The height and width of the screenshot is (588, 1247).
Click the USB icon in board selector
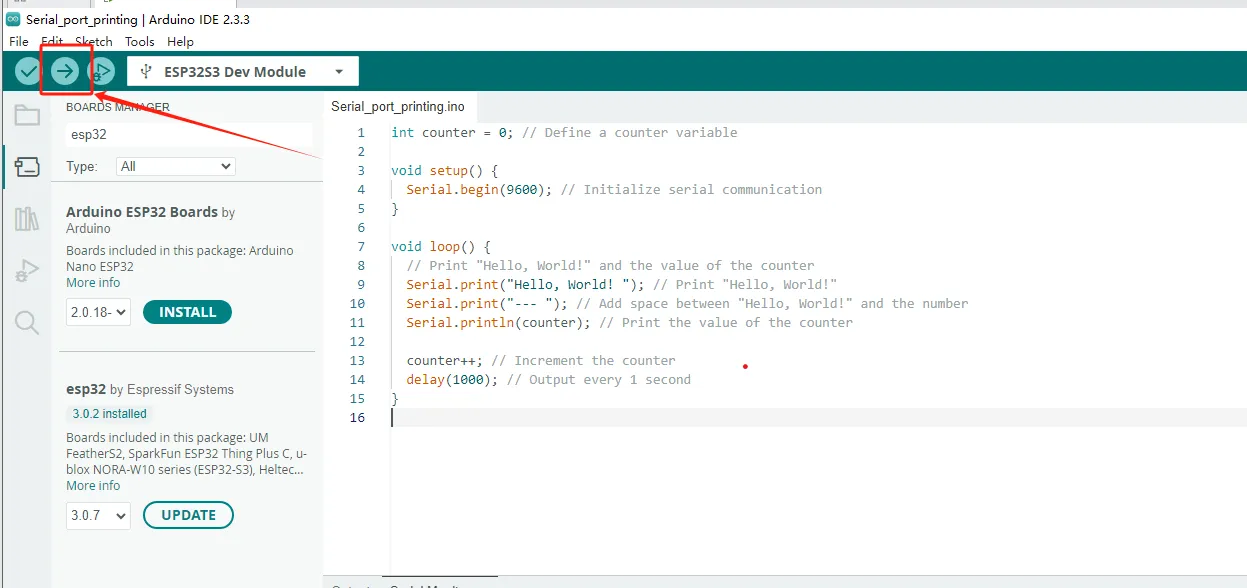tap(147, 71)
